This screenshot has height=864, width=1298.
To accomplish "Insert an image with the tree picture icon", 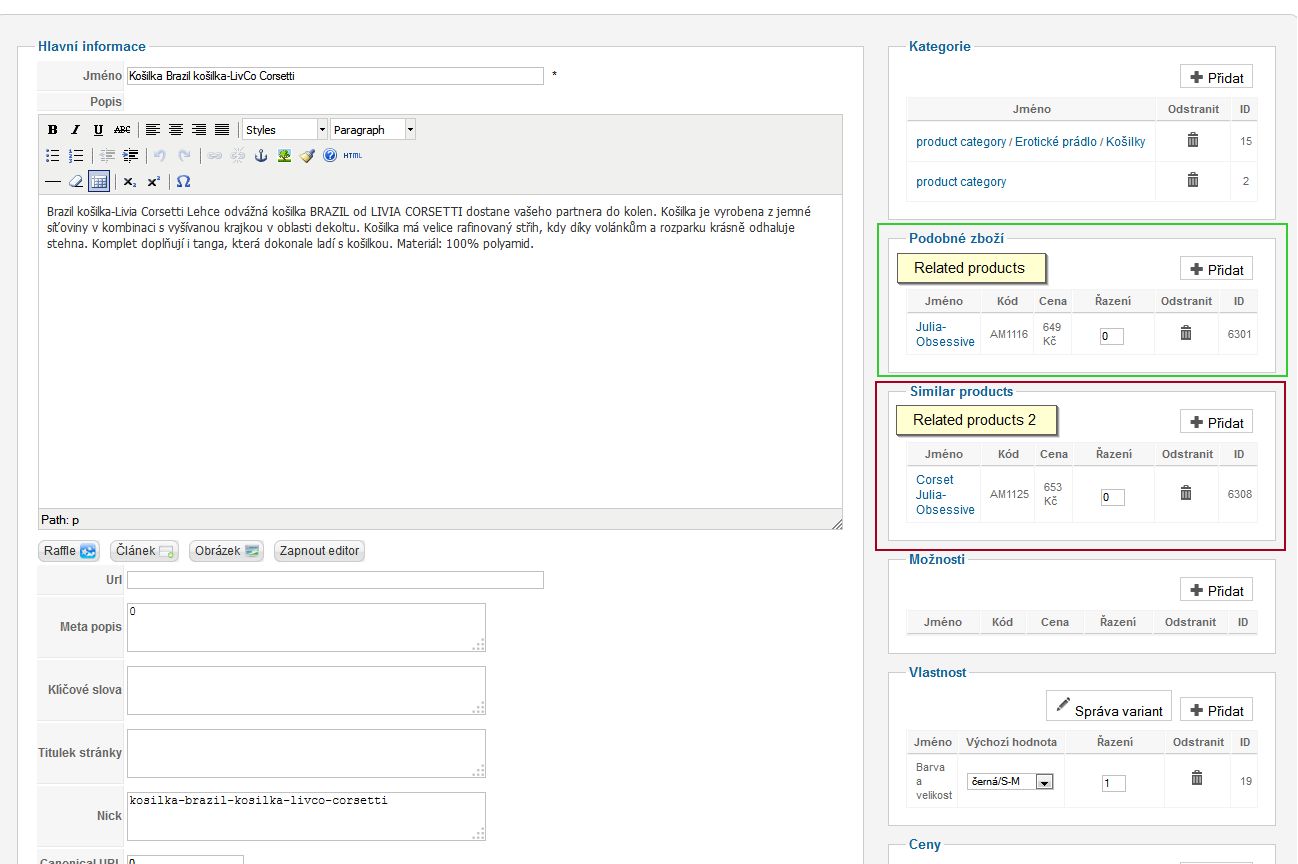I will pyautogui.click(x=284, y=156).
